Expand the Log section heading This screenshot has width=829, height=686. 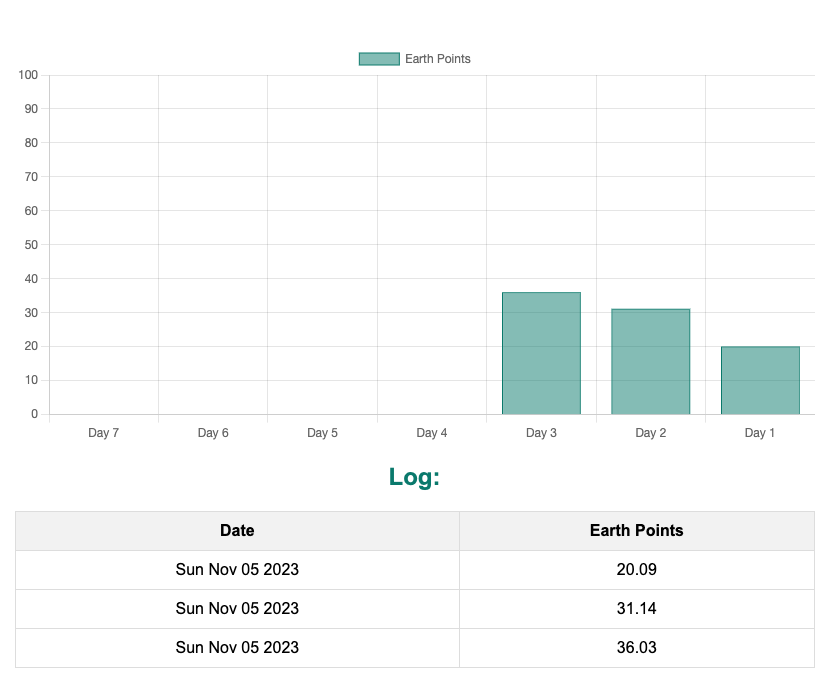point(415,477)
